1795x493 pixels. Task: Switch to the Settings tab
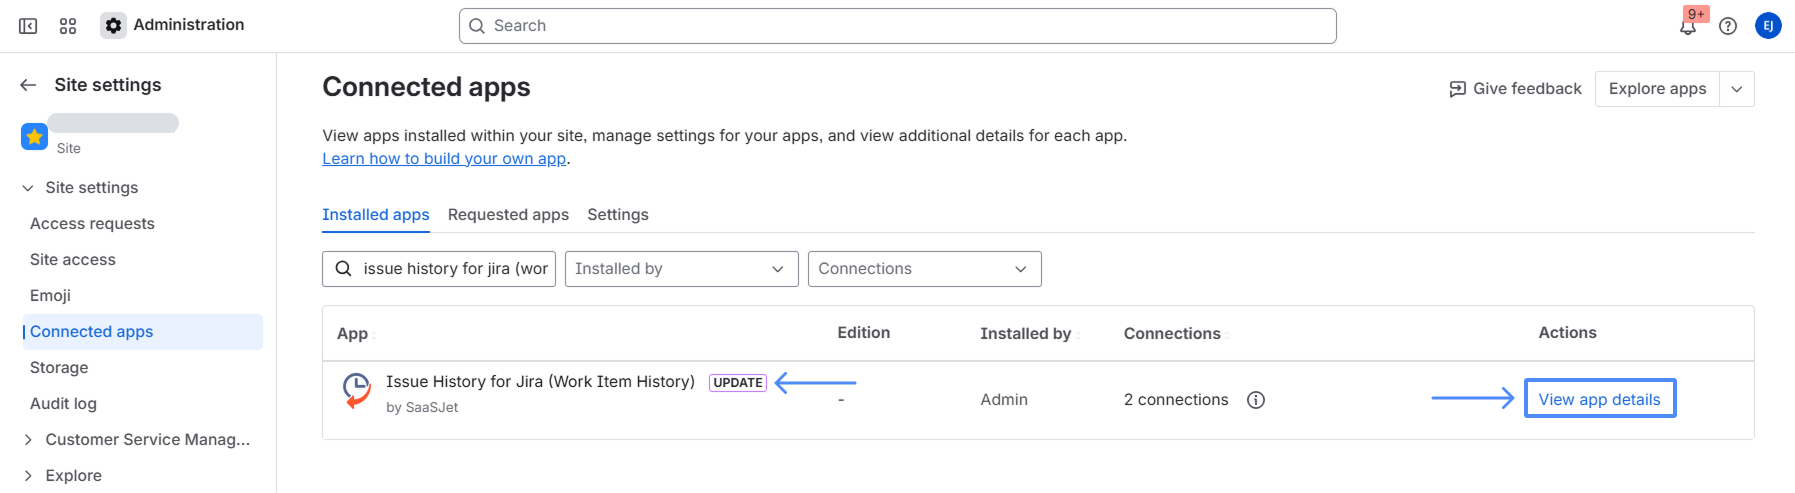coord(617,215)
